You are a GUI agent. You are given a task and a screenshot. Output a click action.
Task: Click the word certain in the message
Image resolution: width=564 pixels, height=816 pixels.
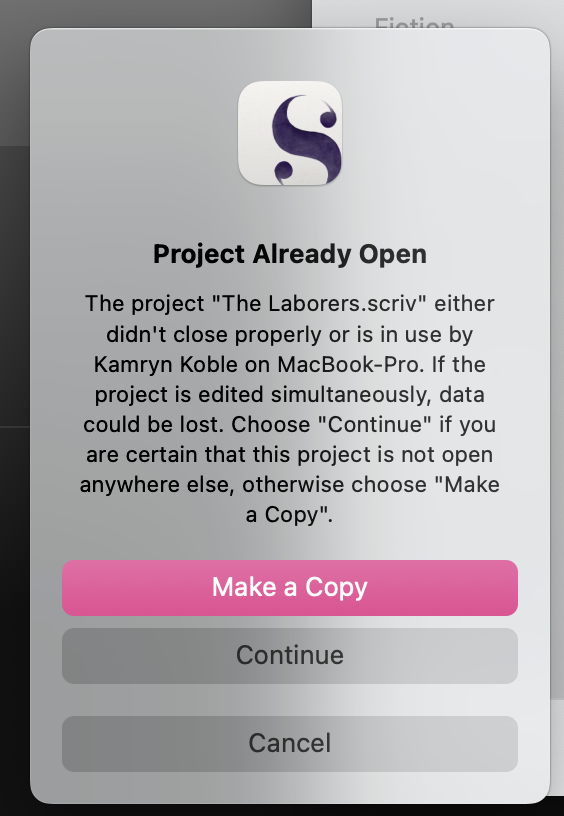tap(162, 454)
